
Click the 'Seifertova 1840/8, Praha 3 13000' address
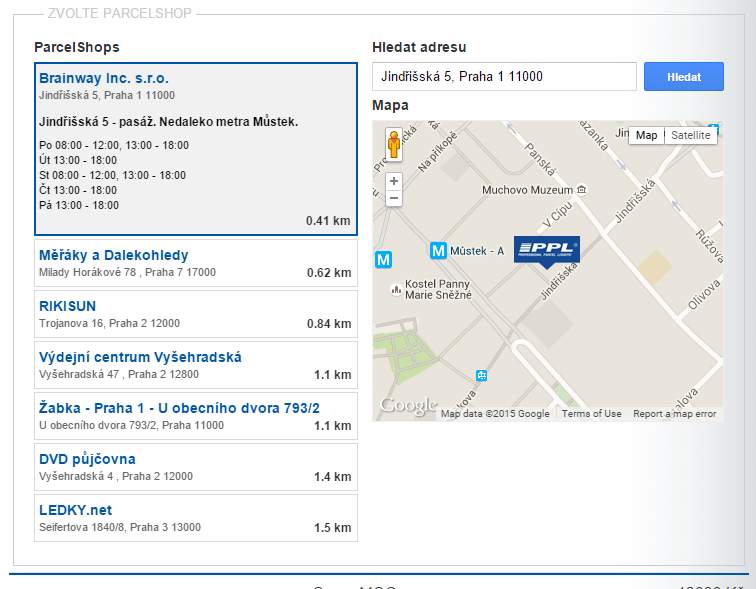pyautogui.click(x=120, y=527)
